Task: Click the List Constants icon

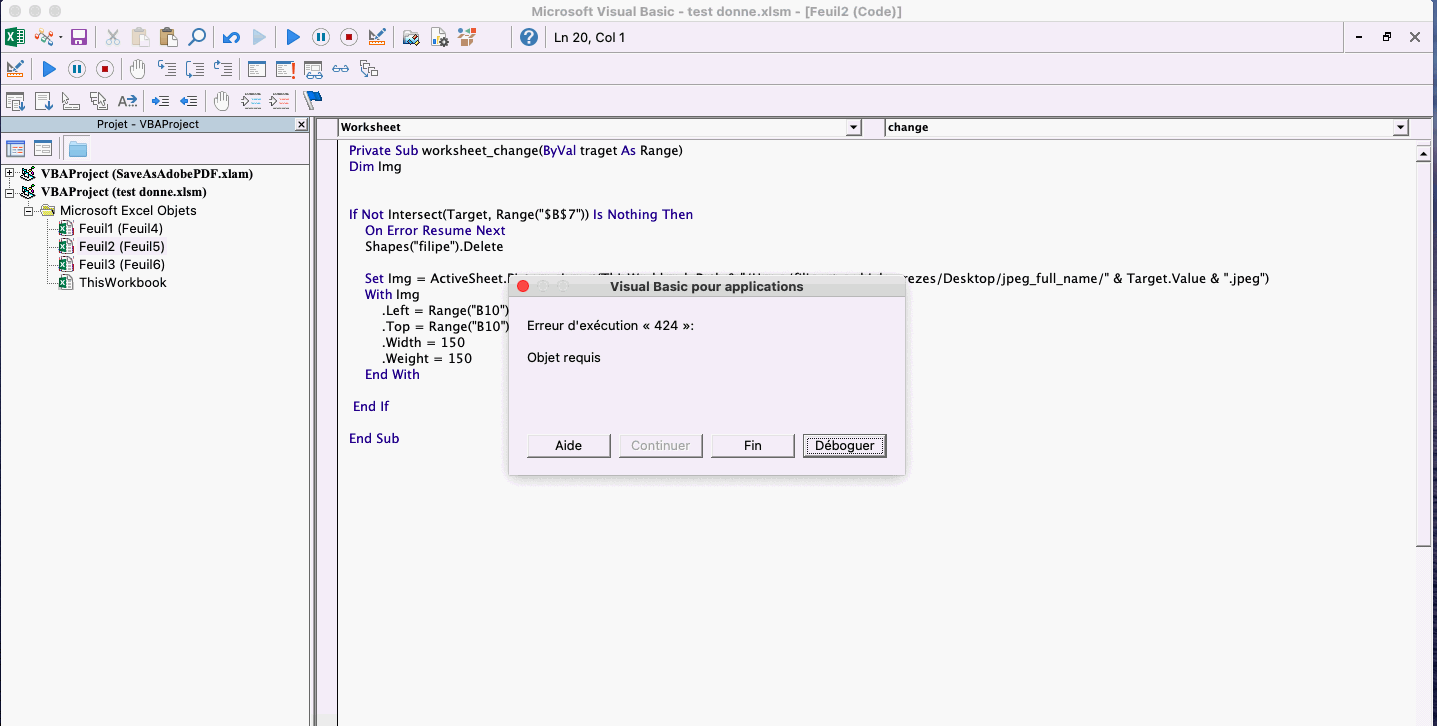Action: (43, 101)
